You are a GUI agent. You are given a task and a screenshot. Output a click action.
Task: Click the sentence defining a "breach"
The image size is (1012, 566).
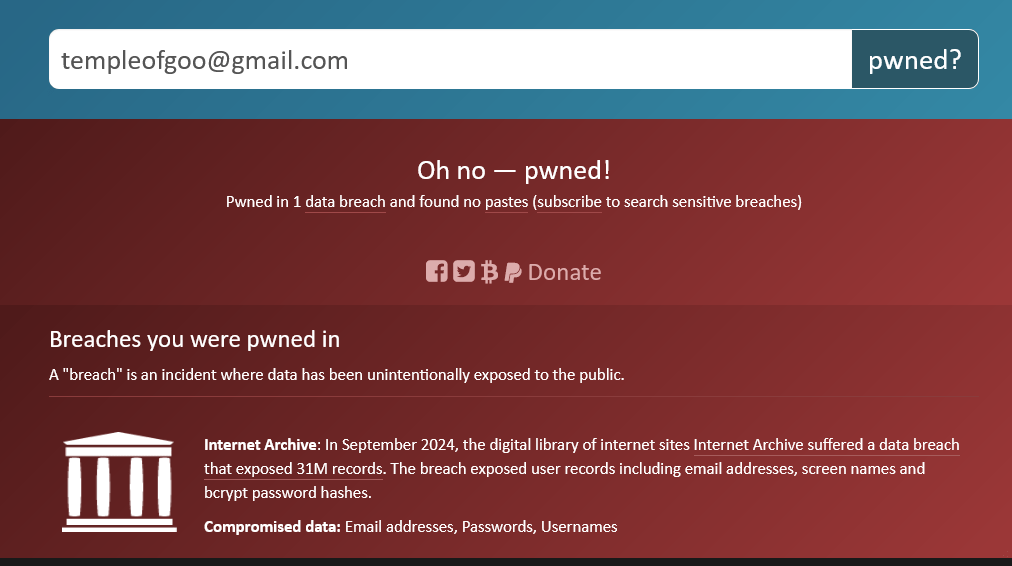coord(337,375)
